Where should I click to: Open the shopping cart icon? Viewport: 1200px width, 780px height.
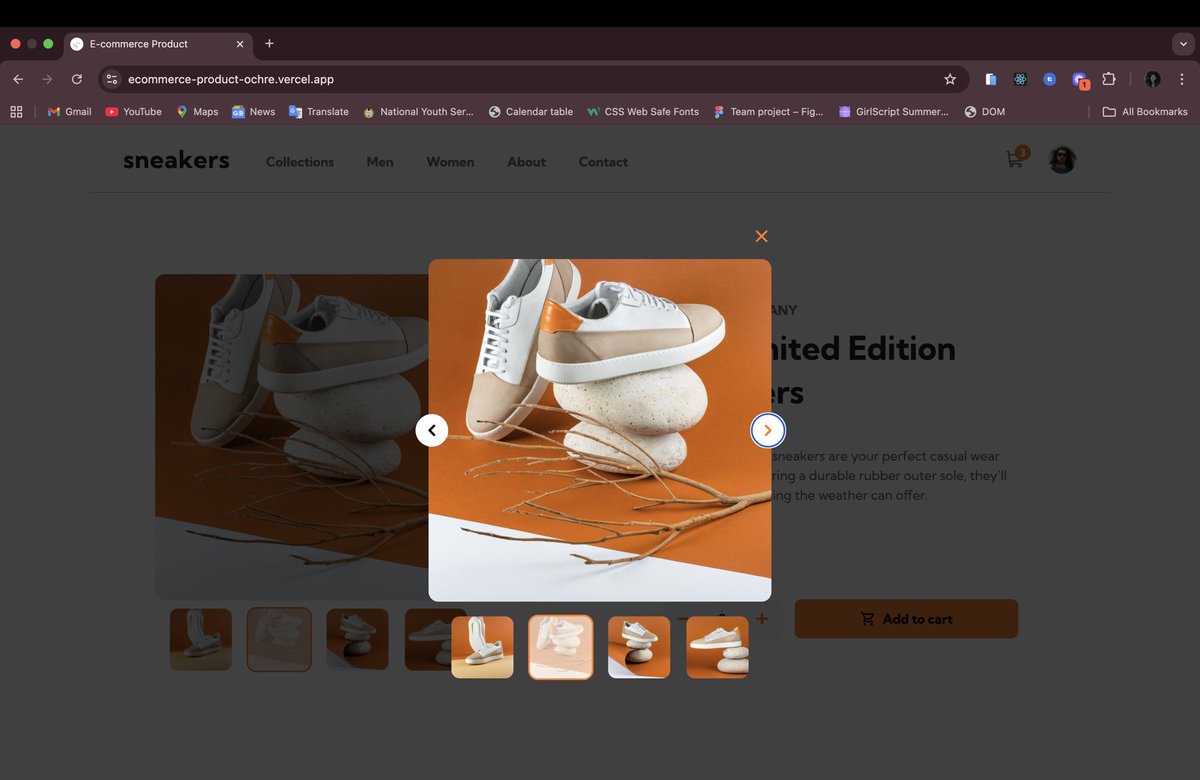click(1015, 159)
